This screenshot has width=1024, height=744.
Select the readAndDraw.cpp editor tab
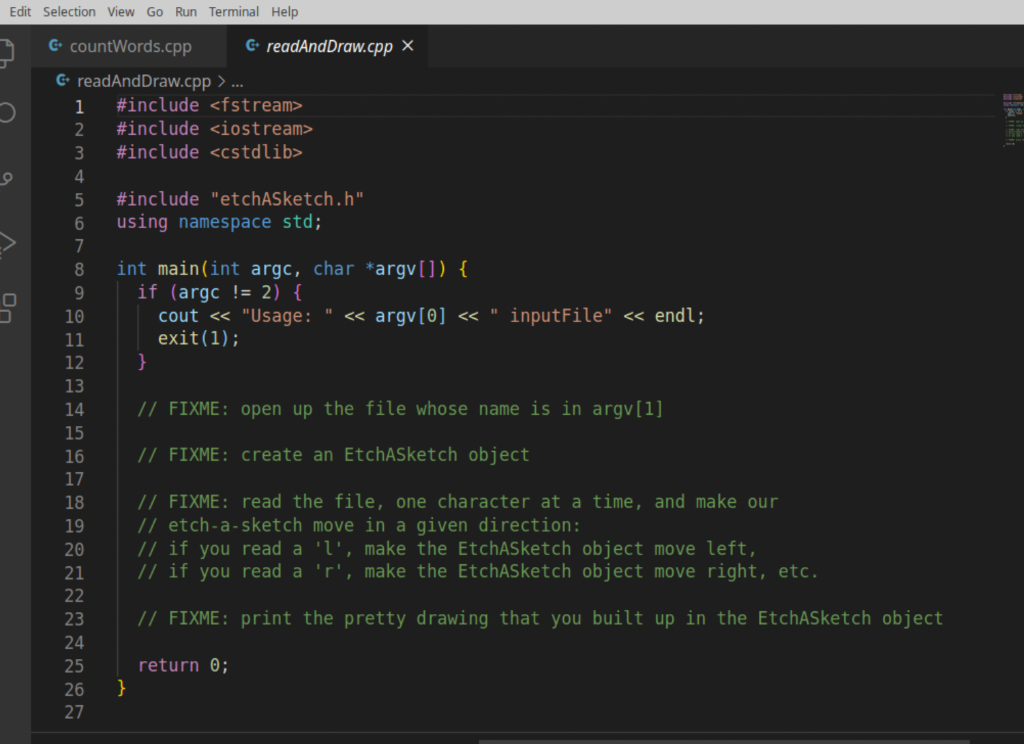(327, 46)
